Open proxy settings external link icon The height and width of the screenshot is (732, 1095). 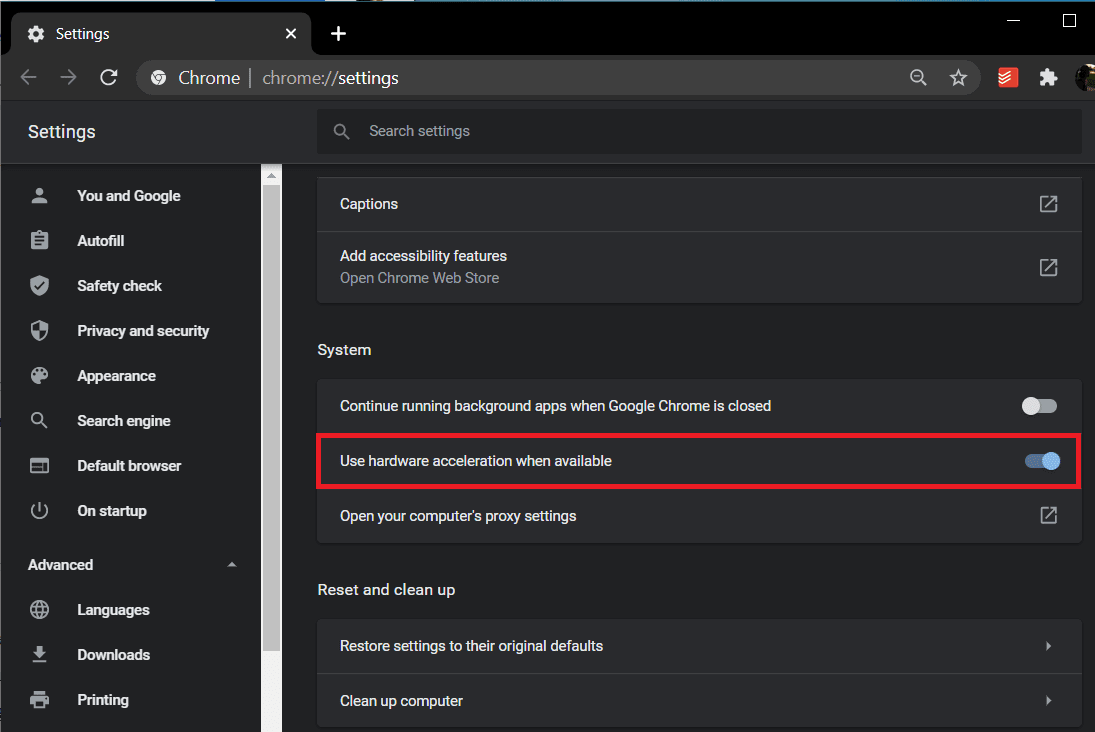1048,516
